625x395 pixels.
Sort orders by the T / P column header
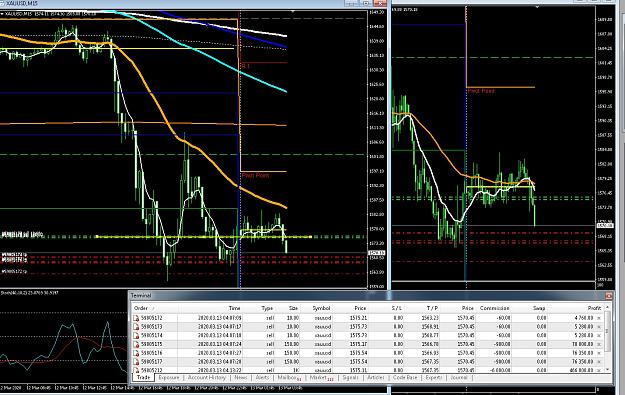click(432, 308)
